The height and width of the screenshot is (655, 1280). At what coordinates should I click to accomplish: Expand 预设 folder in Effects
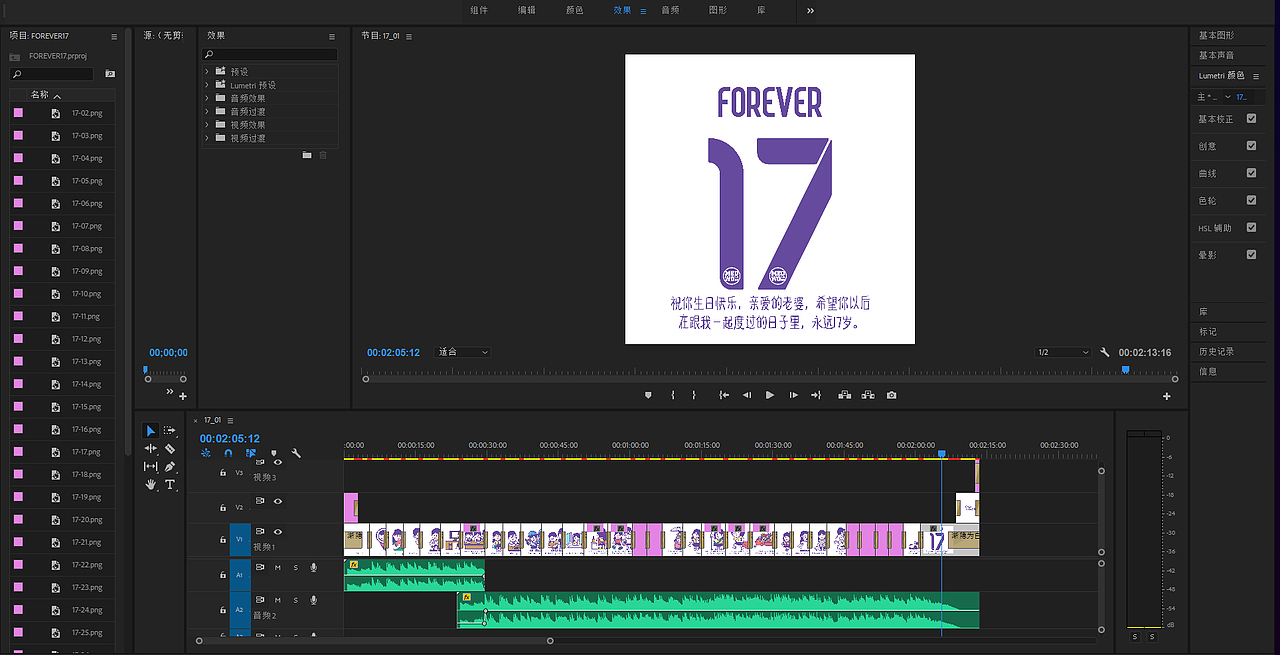[x=207, y=72]
